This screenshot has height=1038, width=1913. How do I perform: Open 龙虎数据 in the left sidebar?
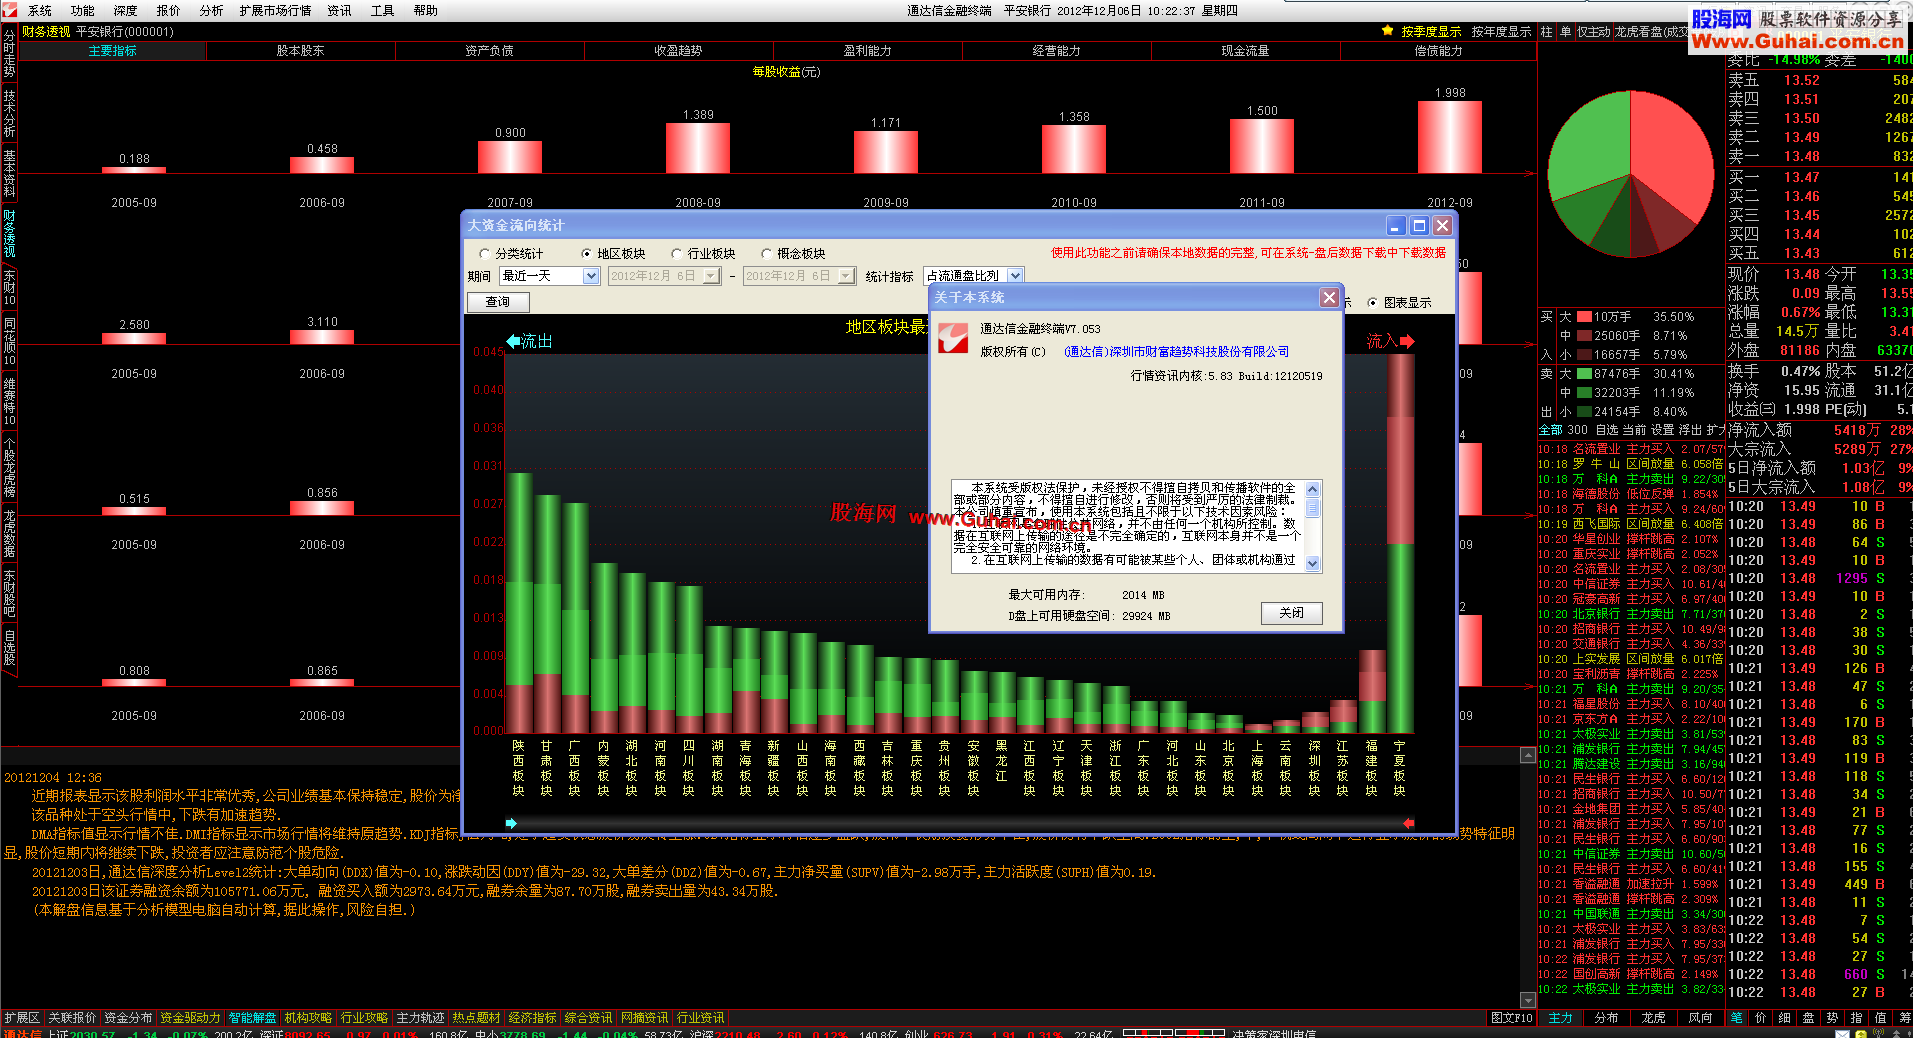pyautogui.click(x=9, y=533)
